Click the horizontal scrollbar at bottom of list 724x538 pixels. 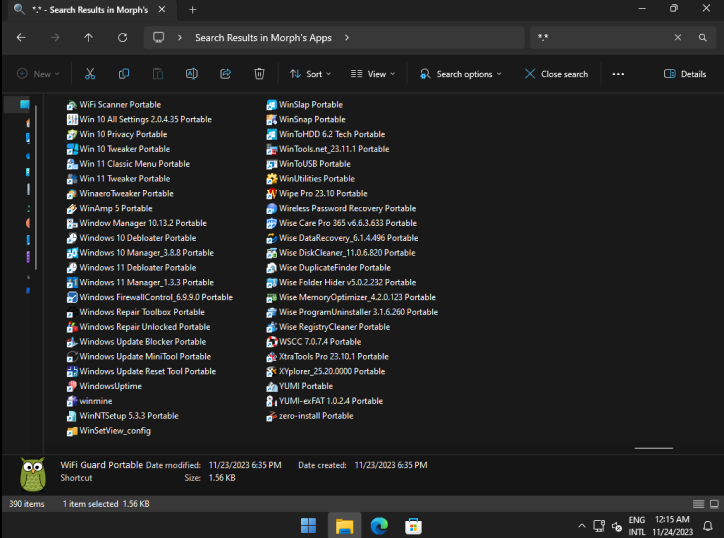click(x=653, y=448)
